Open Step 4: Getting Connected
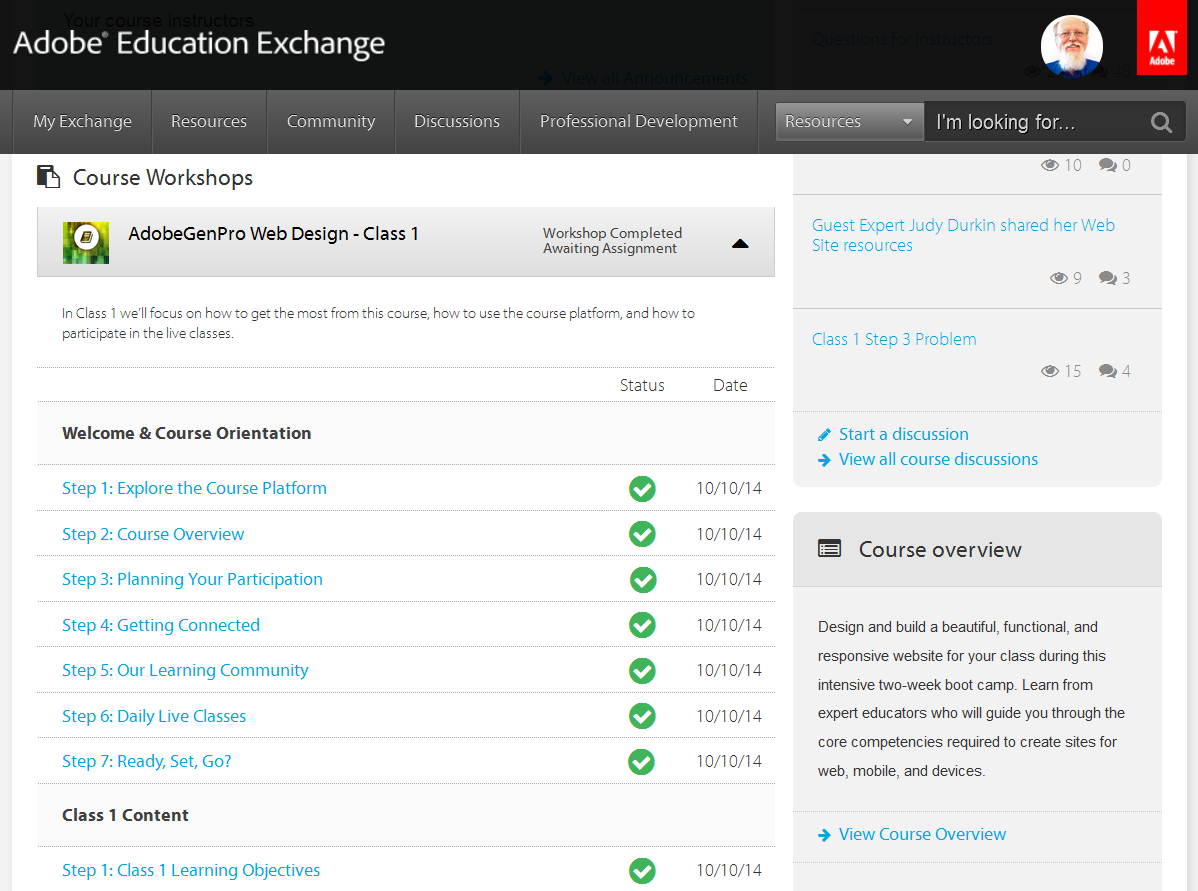1198x891 pixels. click(x=160, y=625)
